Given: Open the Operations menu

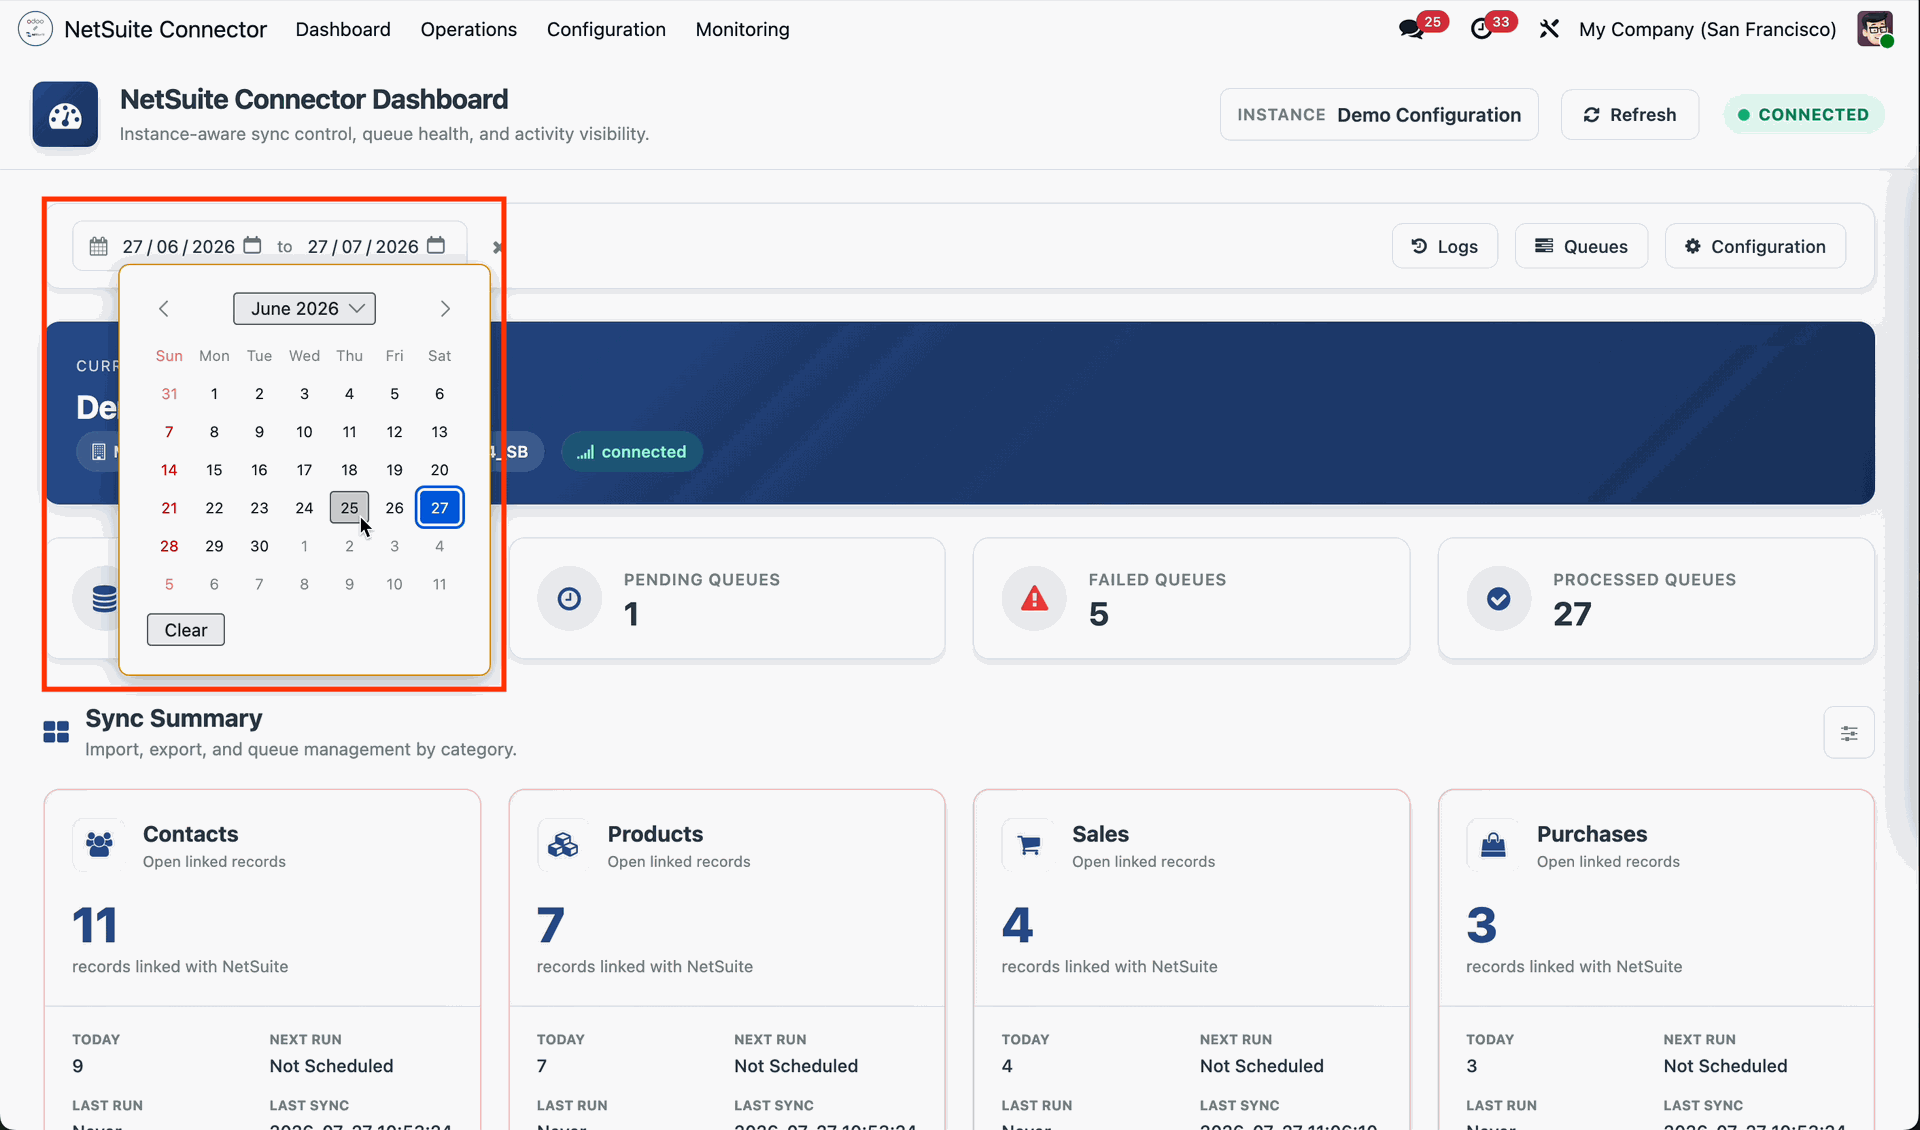Looking at the screenshot, I should [469, 29].
